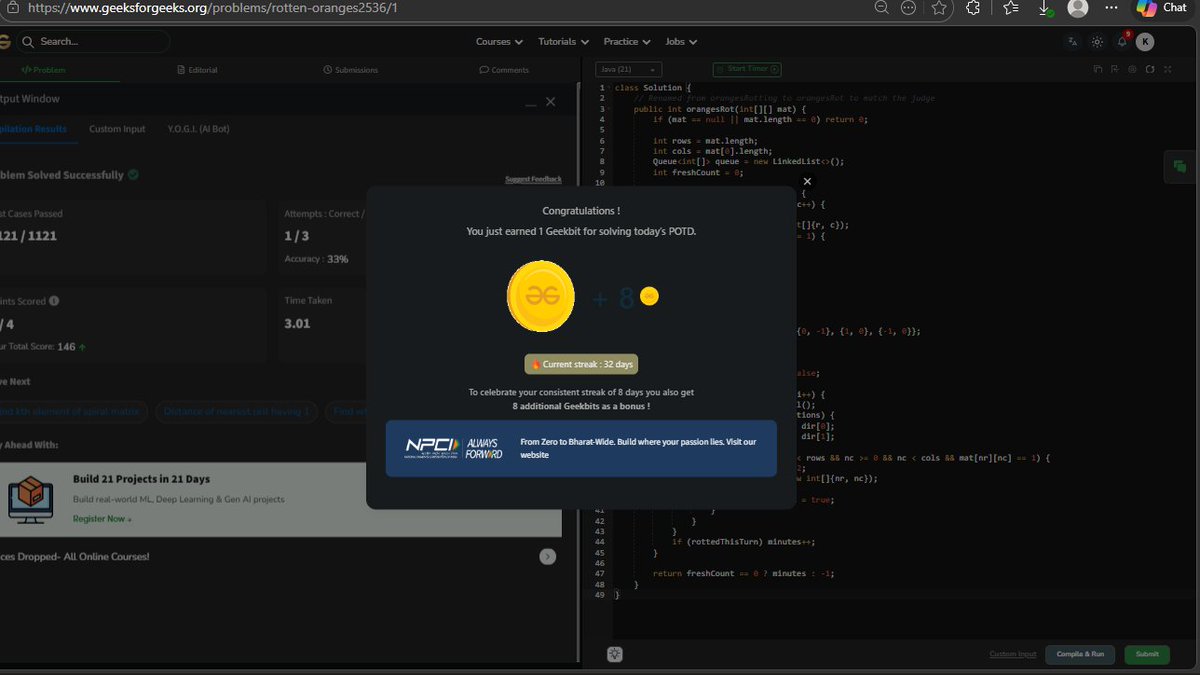Select the Compilation Results tab
The width and height of the screenshot is (1200, 675).
[x=34, y=129]
